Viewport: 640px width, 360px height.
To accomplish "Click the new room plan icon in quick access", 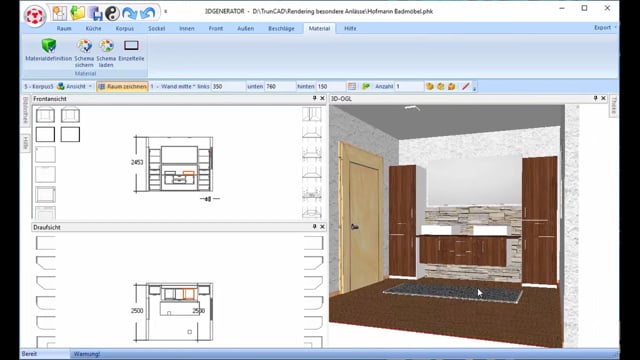I will click(x=60, y=13).
